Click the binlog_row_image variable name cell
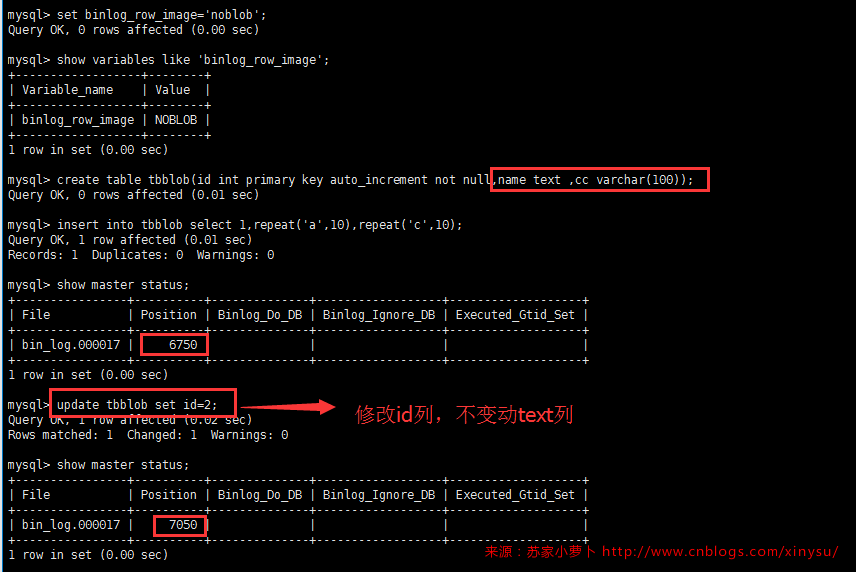This screenshot has height=572, width=856. 78,120
